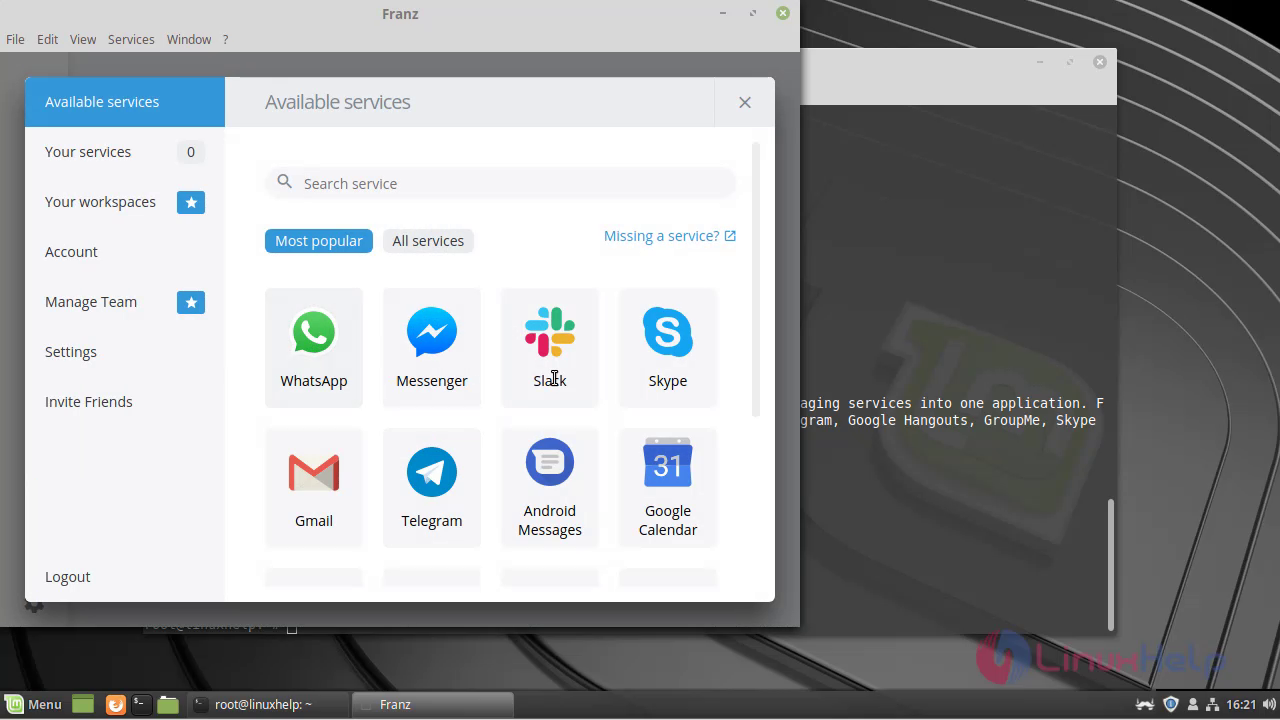Add the Messenger service

point(432,348)
